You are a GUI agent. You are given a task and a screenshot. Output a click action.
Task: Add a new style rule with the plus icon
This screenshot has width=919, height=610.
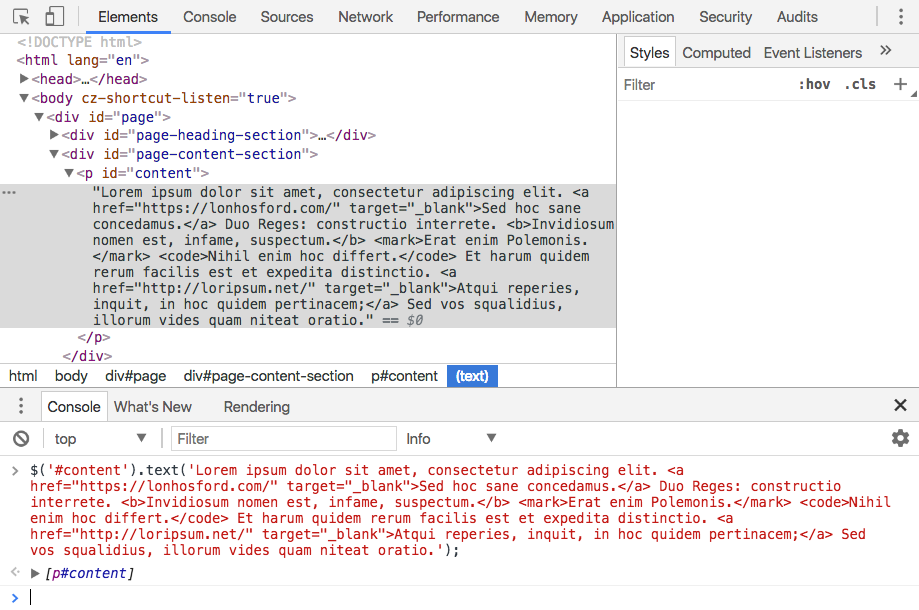pos(900,84)
